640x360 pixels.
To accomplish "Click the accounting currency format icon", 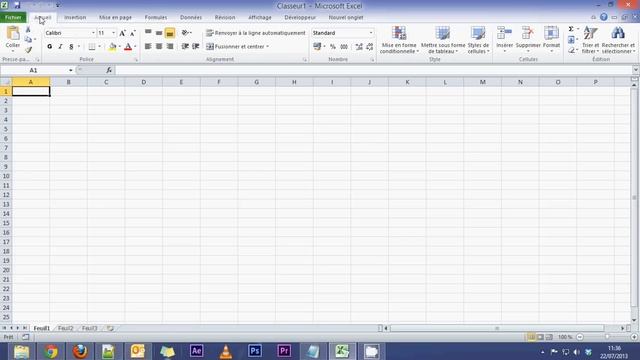I will (317, 47).
